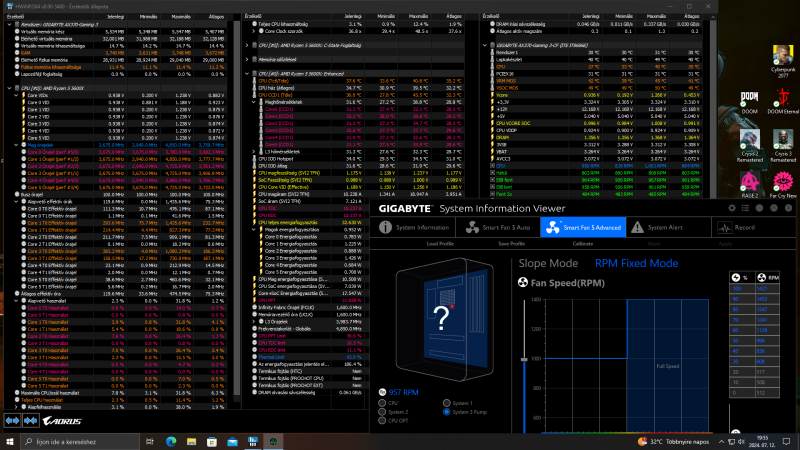Switch to the SIV taskbar button

273,441
